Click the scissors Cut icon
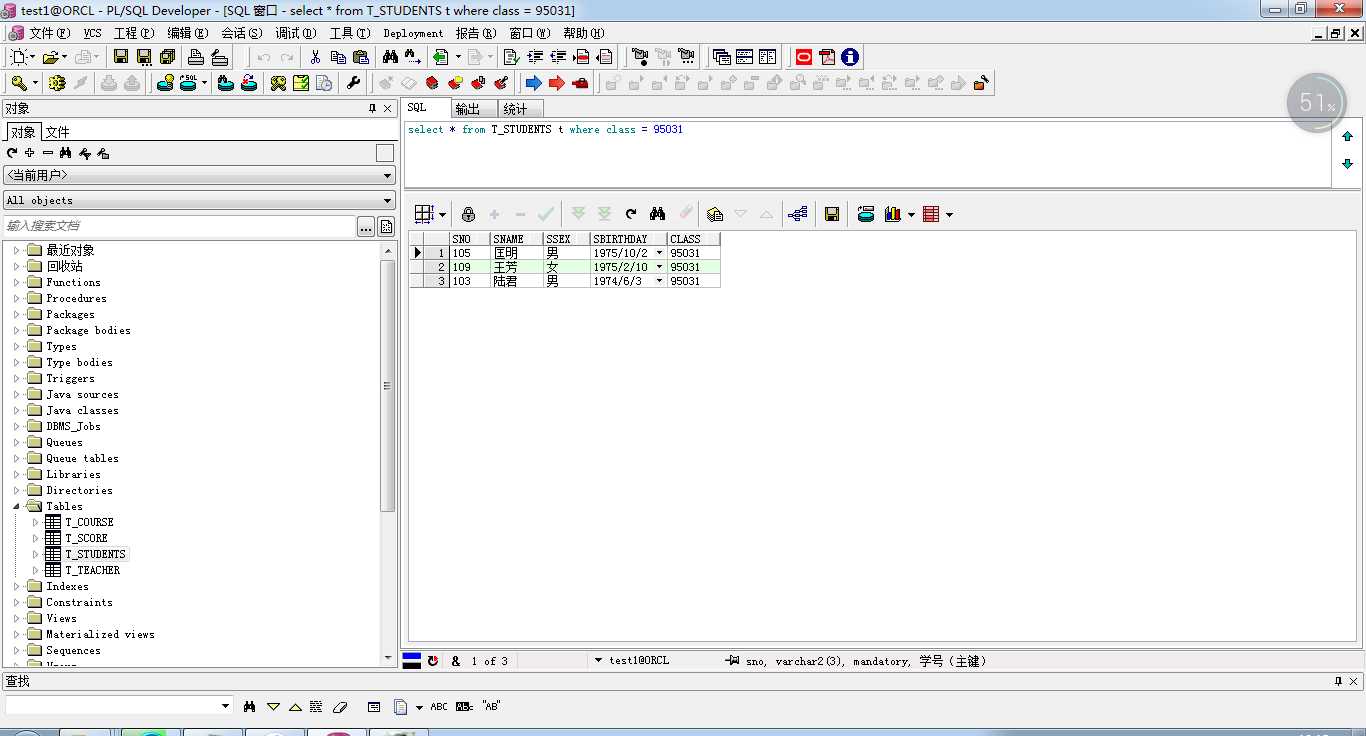 (x=315, y=58)
